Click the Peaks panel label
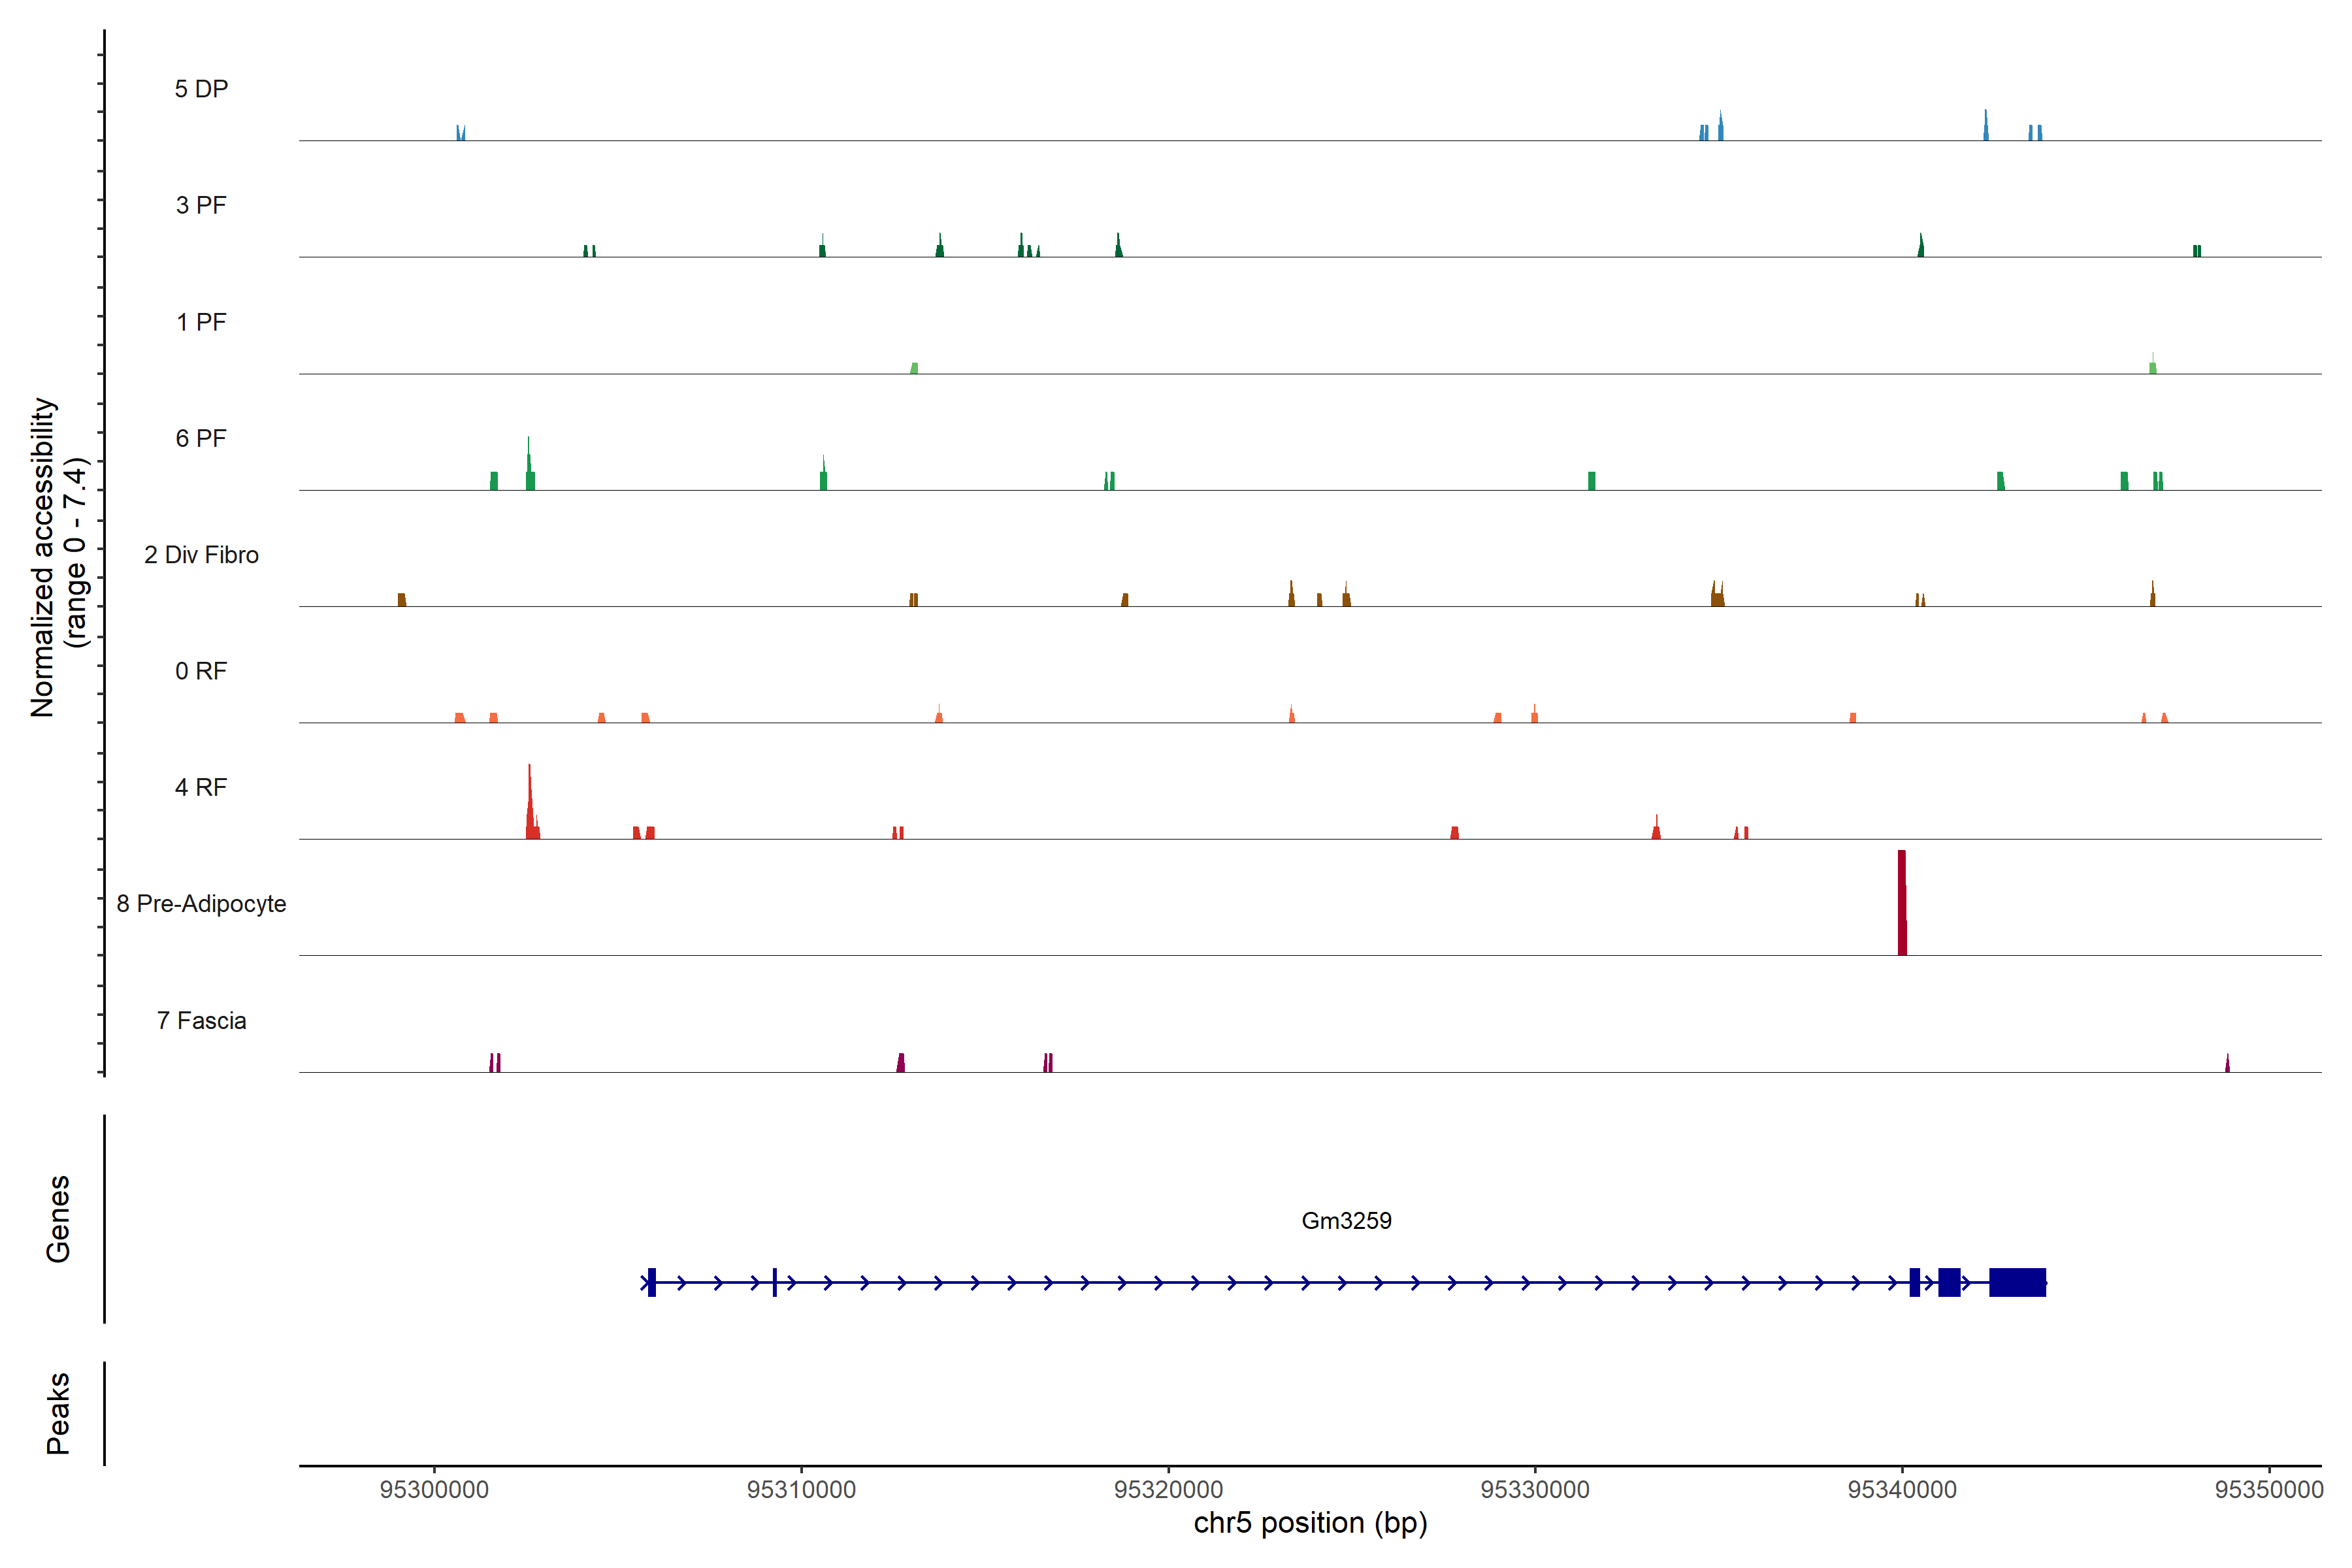 tap(58, 1412)
